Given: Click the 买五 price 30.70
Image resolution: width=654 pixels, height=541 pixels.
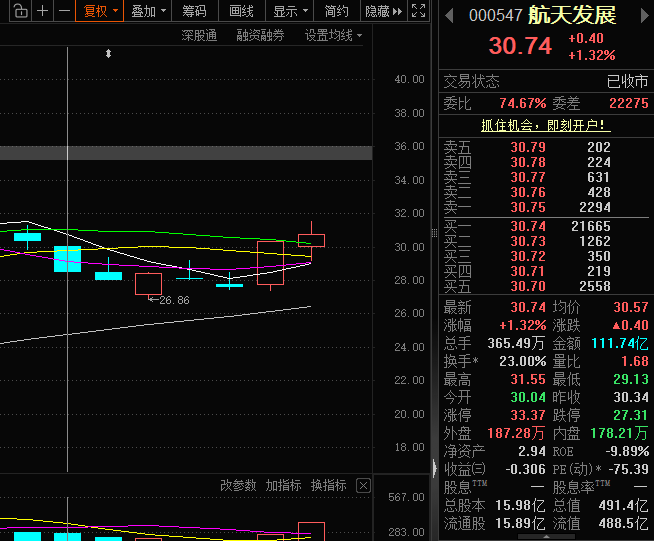Looking at the screenshot, I should 528,286.
